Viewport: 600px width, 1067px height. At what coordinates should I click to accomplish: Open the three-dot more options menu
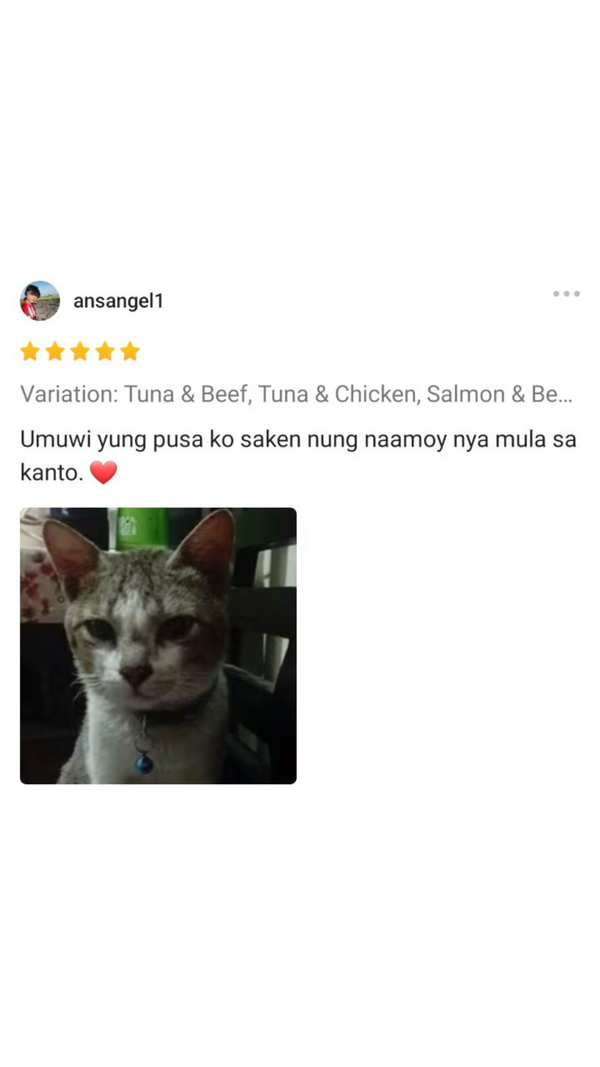pyautogui.click(x=566, y=294)
